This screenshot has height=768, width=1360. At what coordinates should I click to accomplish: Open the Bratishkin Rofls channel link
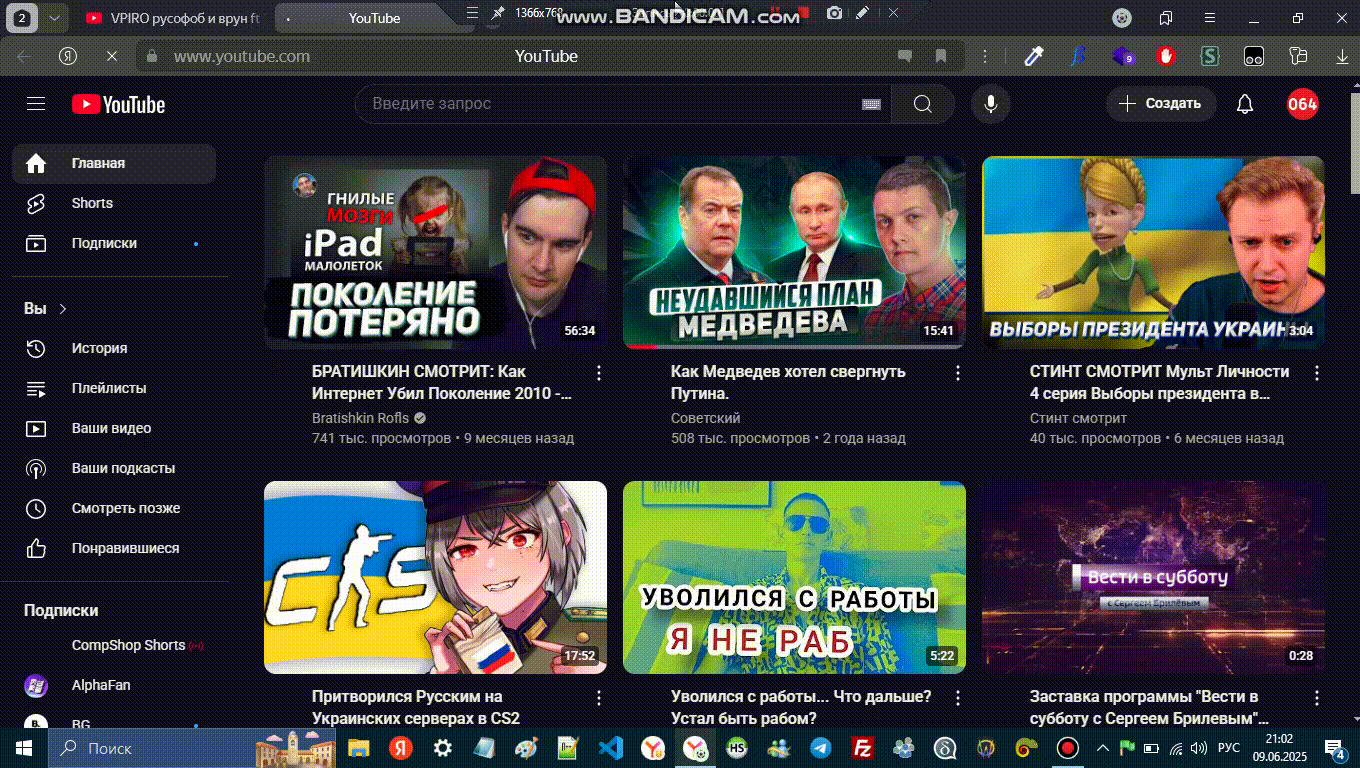360,418
